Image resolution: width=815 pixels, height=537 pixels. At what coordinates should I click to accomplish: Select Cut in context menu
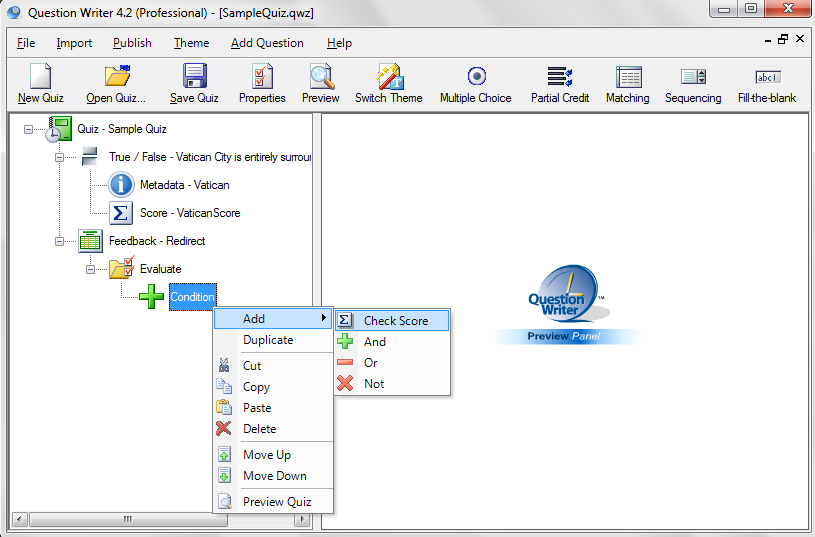[273, 365]
